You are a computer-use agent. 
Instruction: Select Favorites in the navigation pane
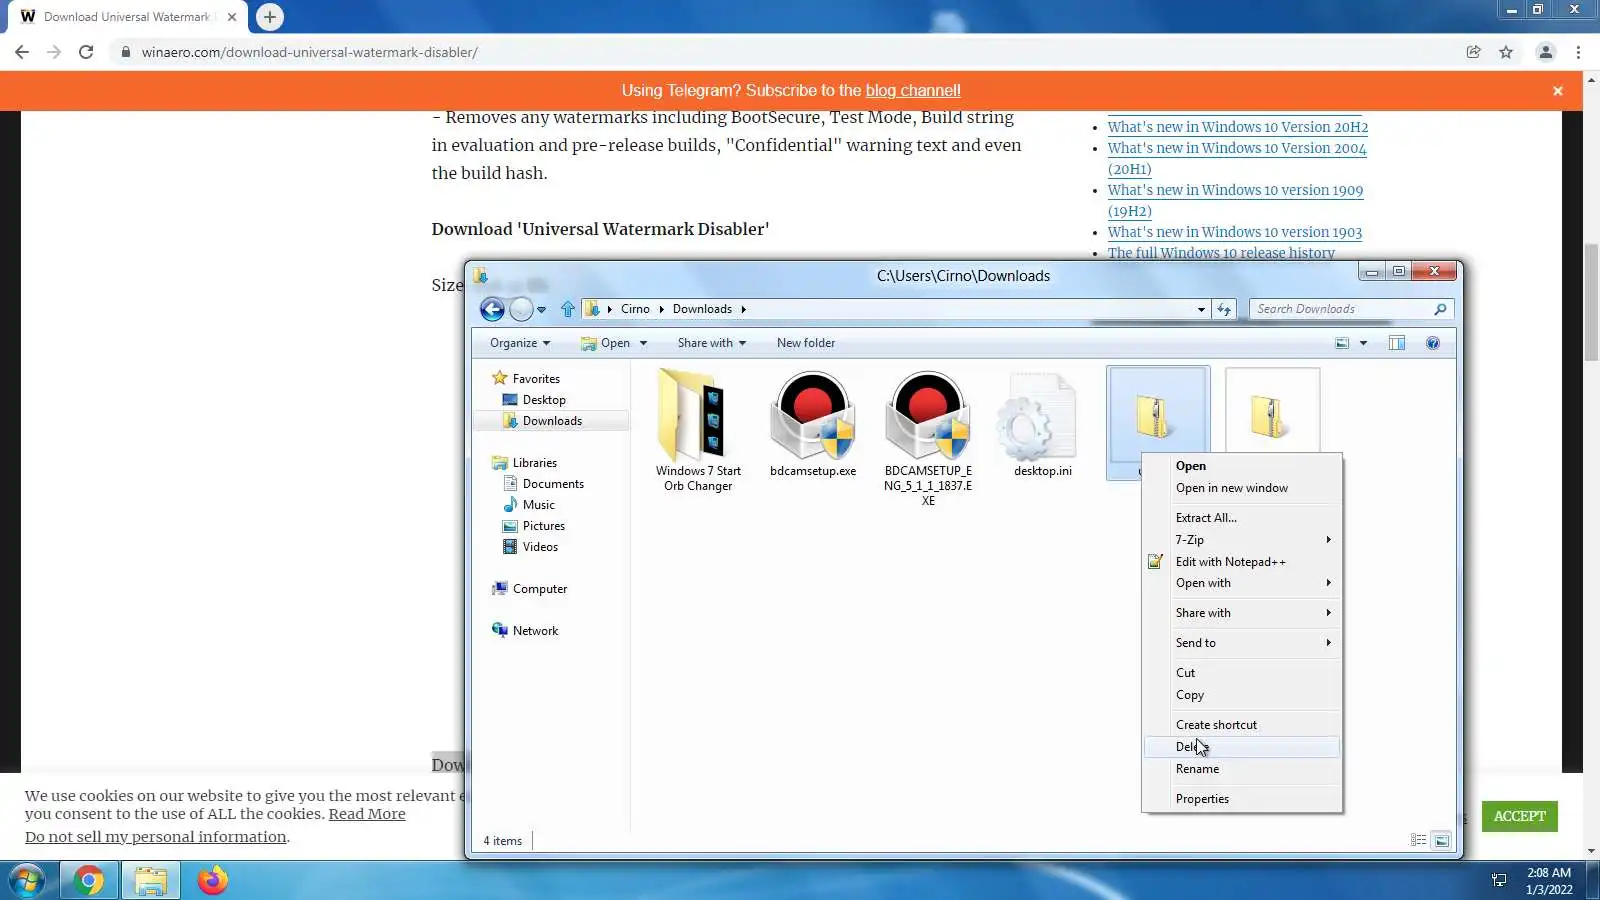[536, 379]
